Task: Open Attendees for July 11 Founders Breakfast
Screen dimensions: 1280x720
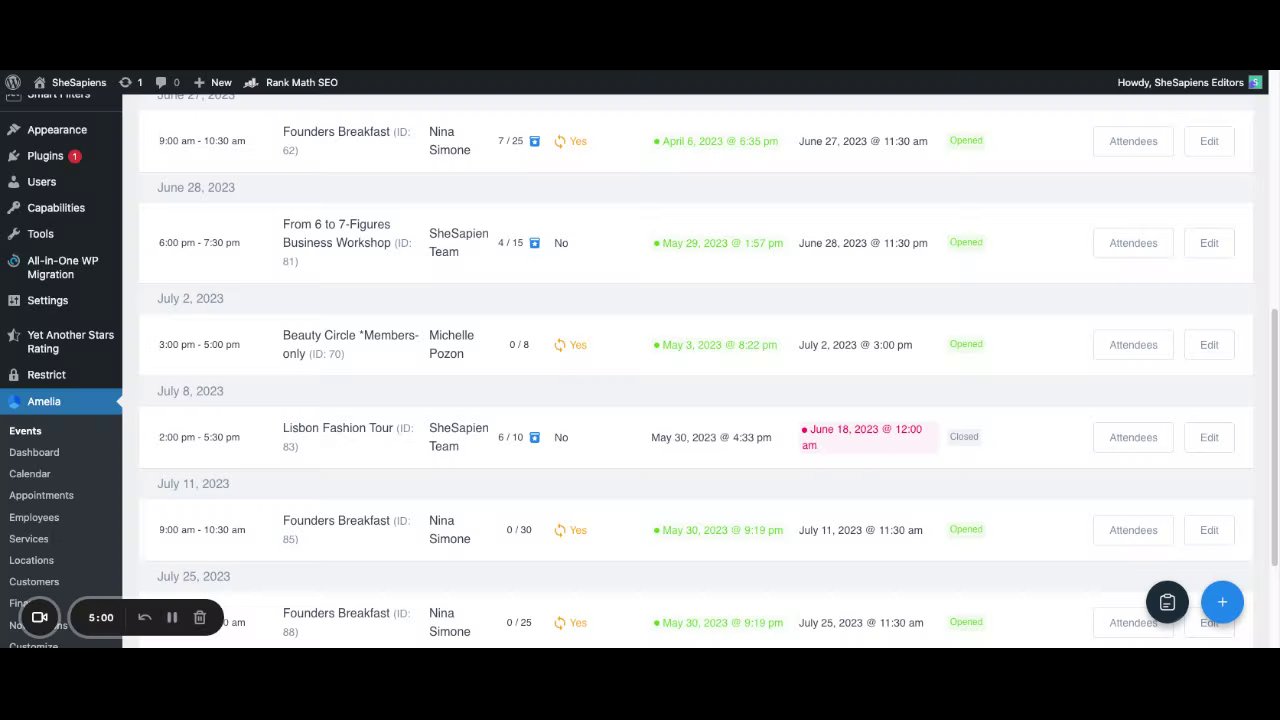Action: [x=1133, y=530]
